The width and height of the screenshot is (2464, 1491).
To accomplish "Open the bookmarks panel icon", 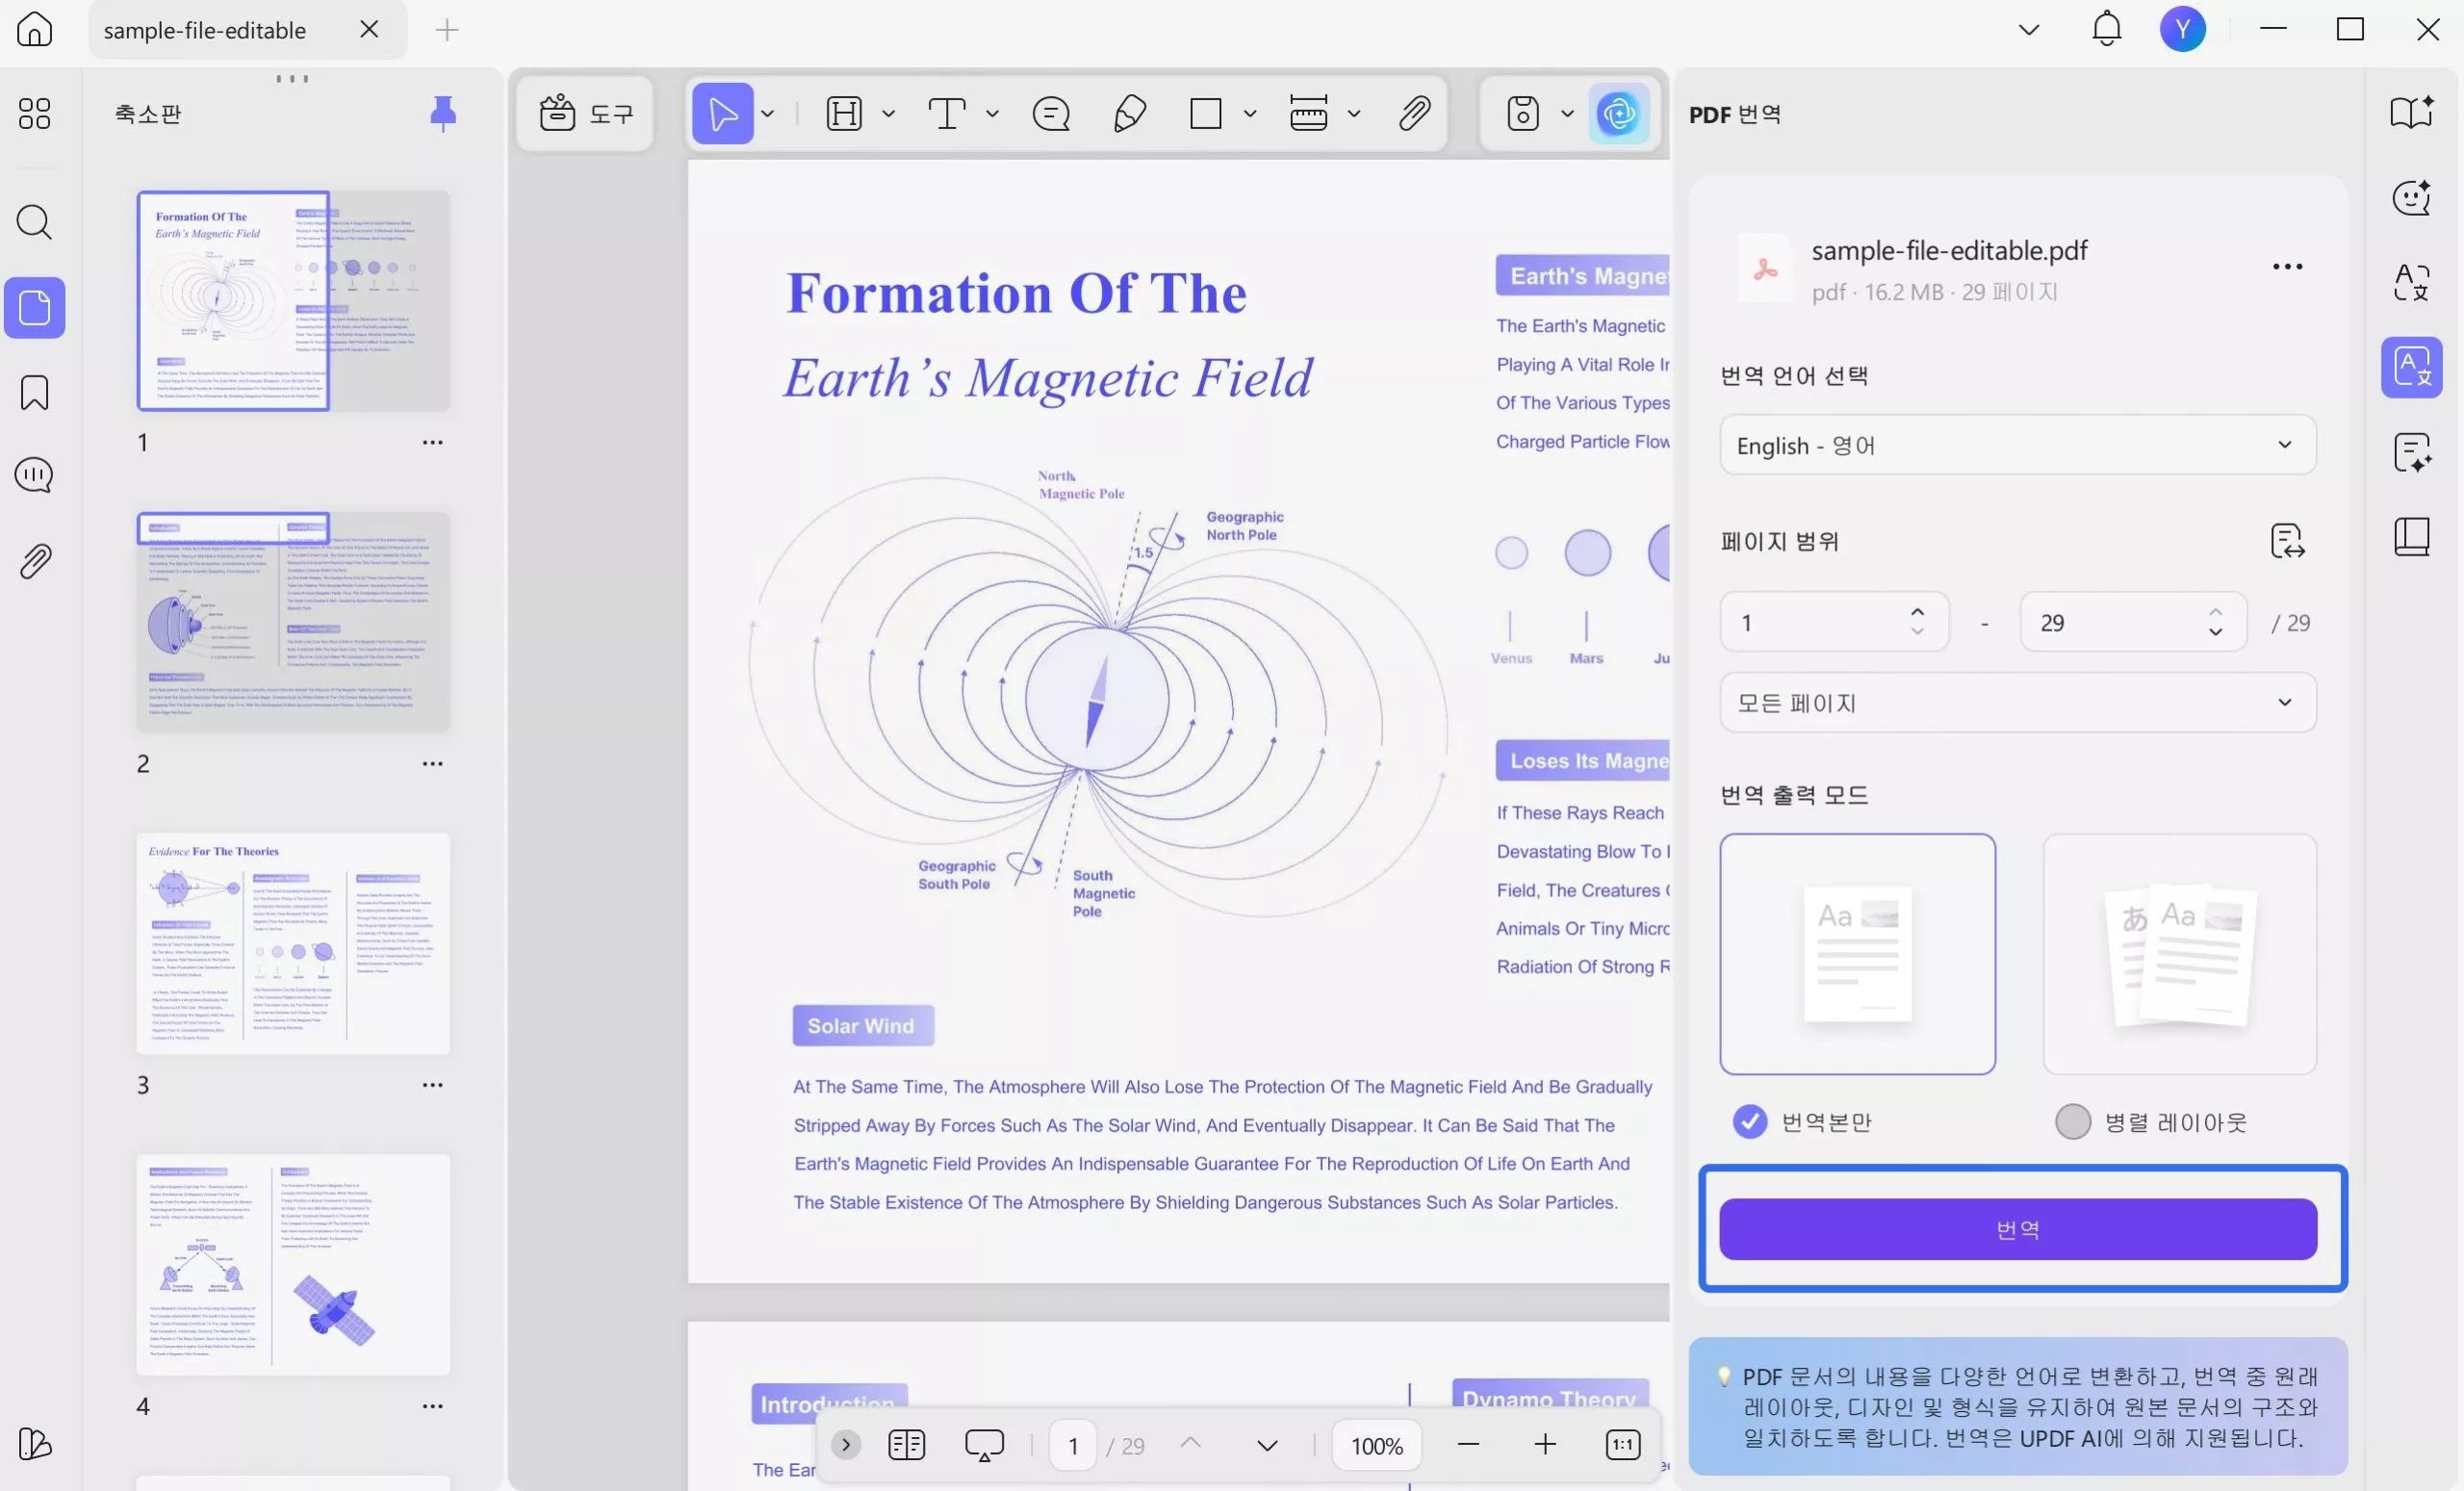I will [x=35, y=392].
